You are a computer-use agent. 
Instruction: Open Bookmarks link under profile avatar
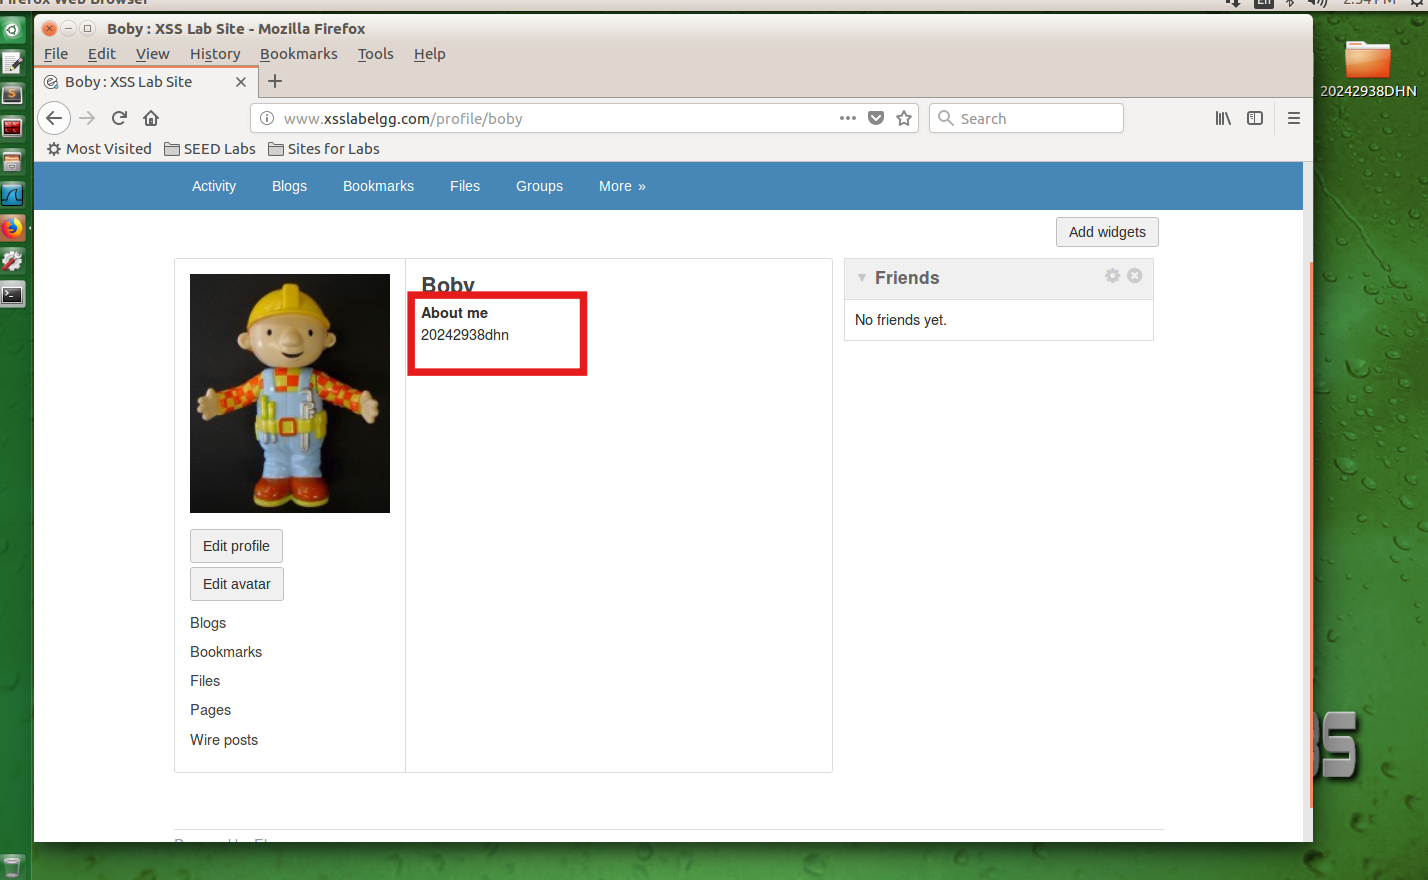(226, 652)
